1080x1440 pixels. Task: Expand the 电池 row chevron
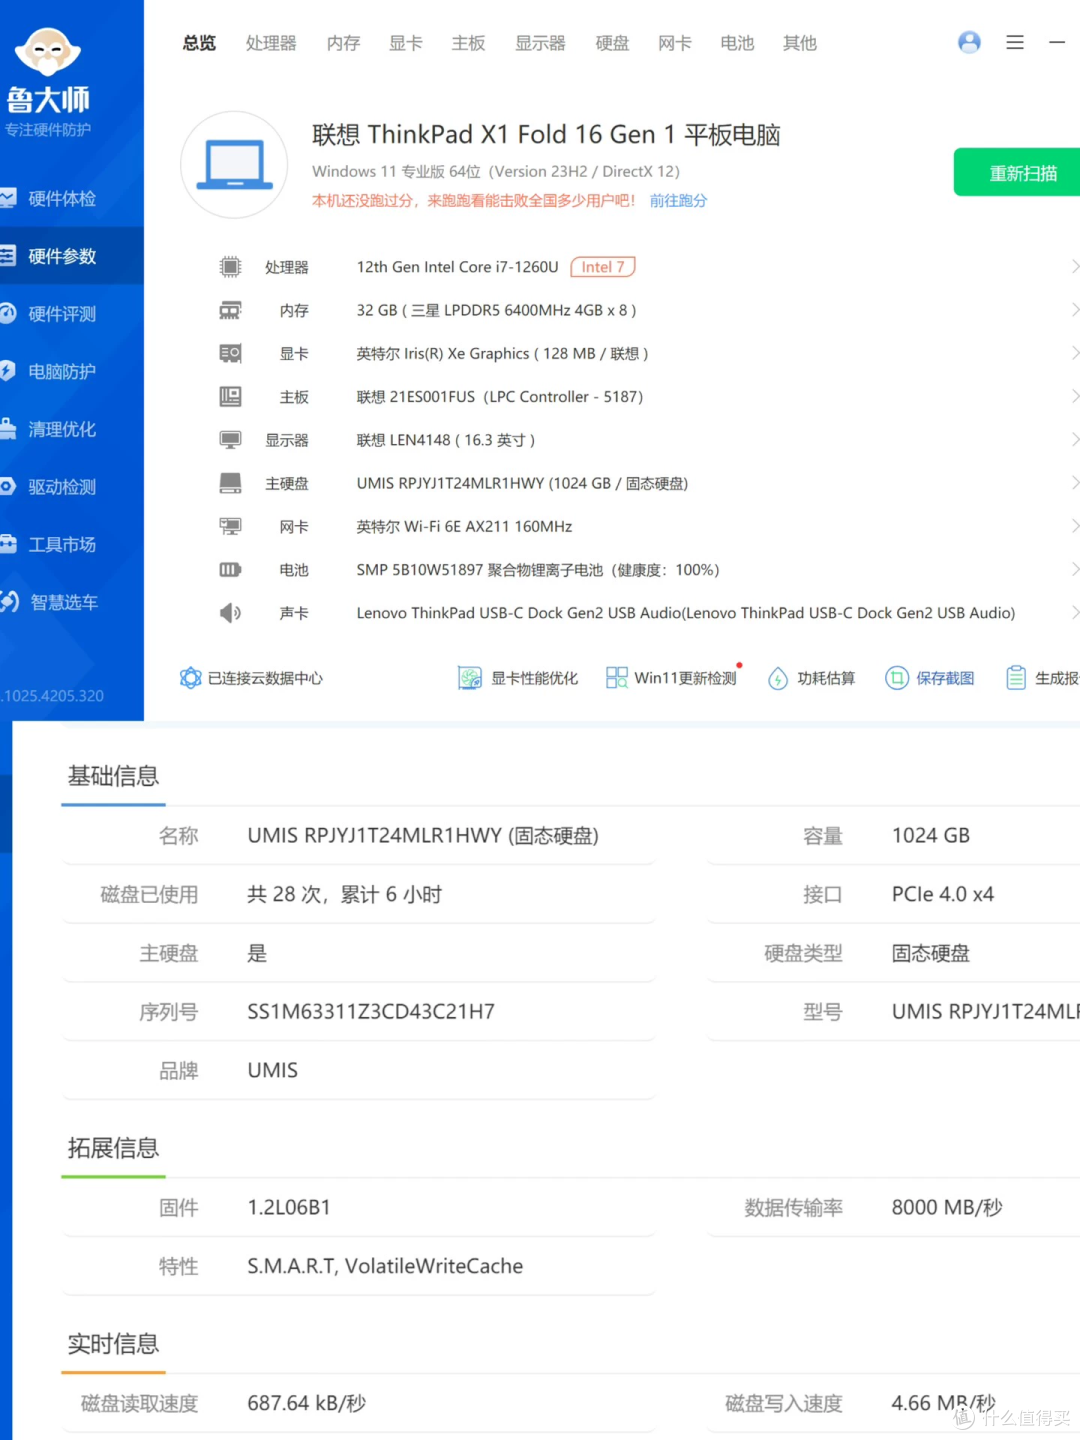(x=1074, y=570)
